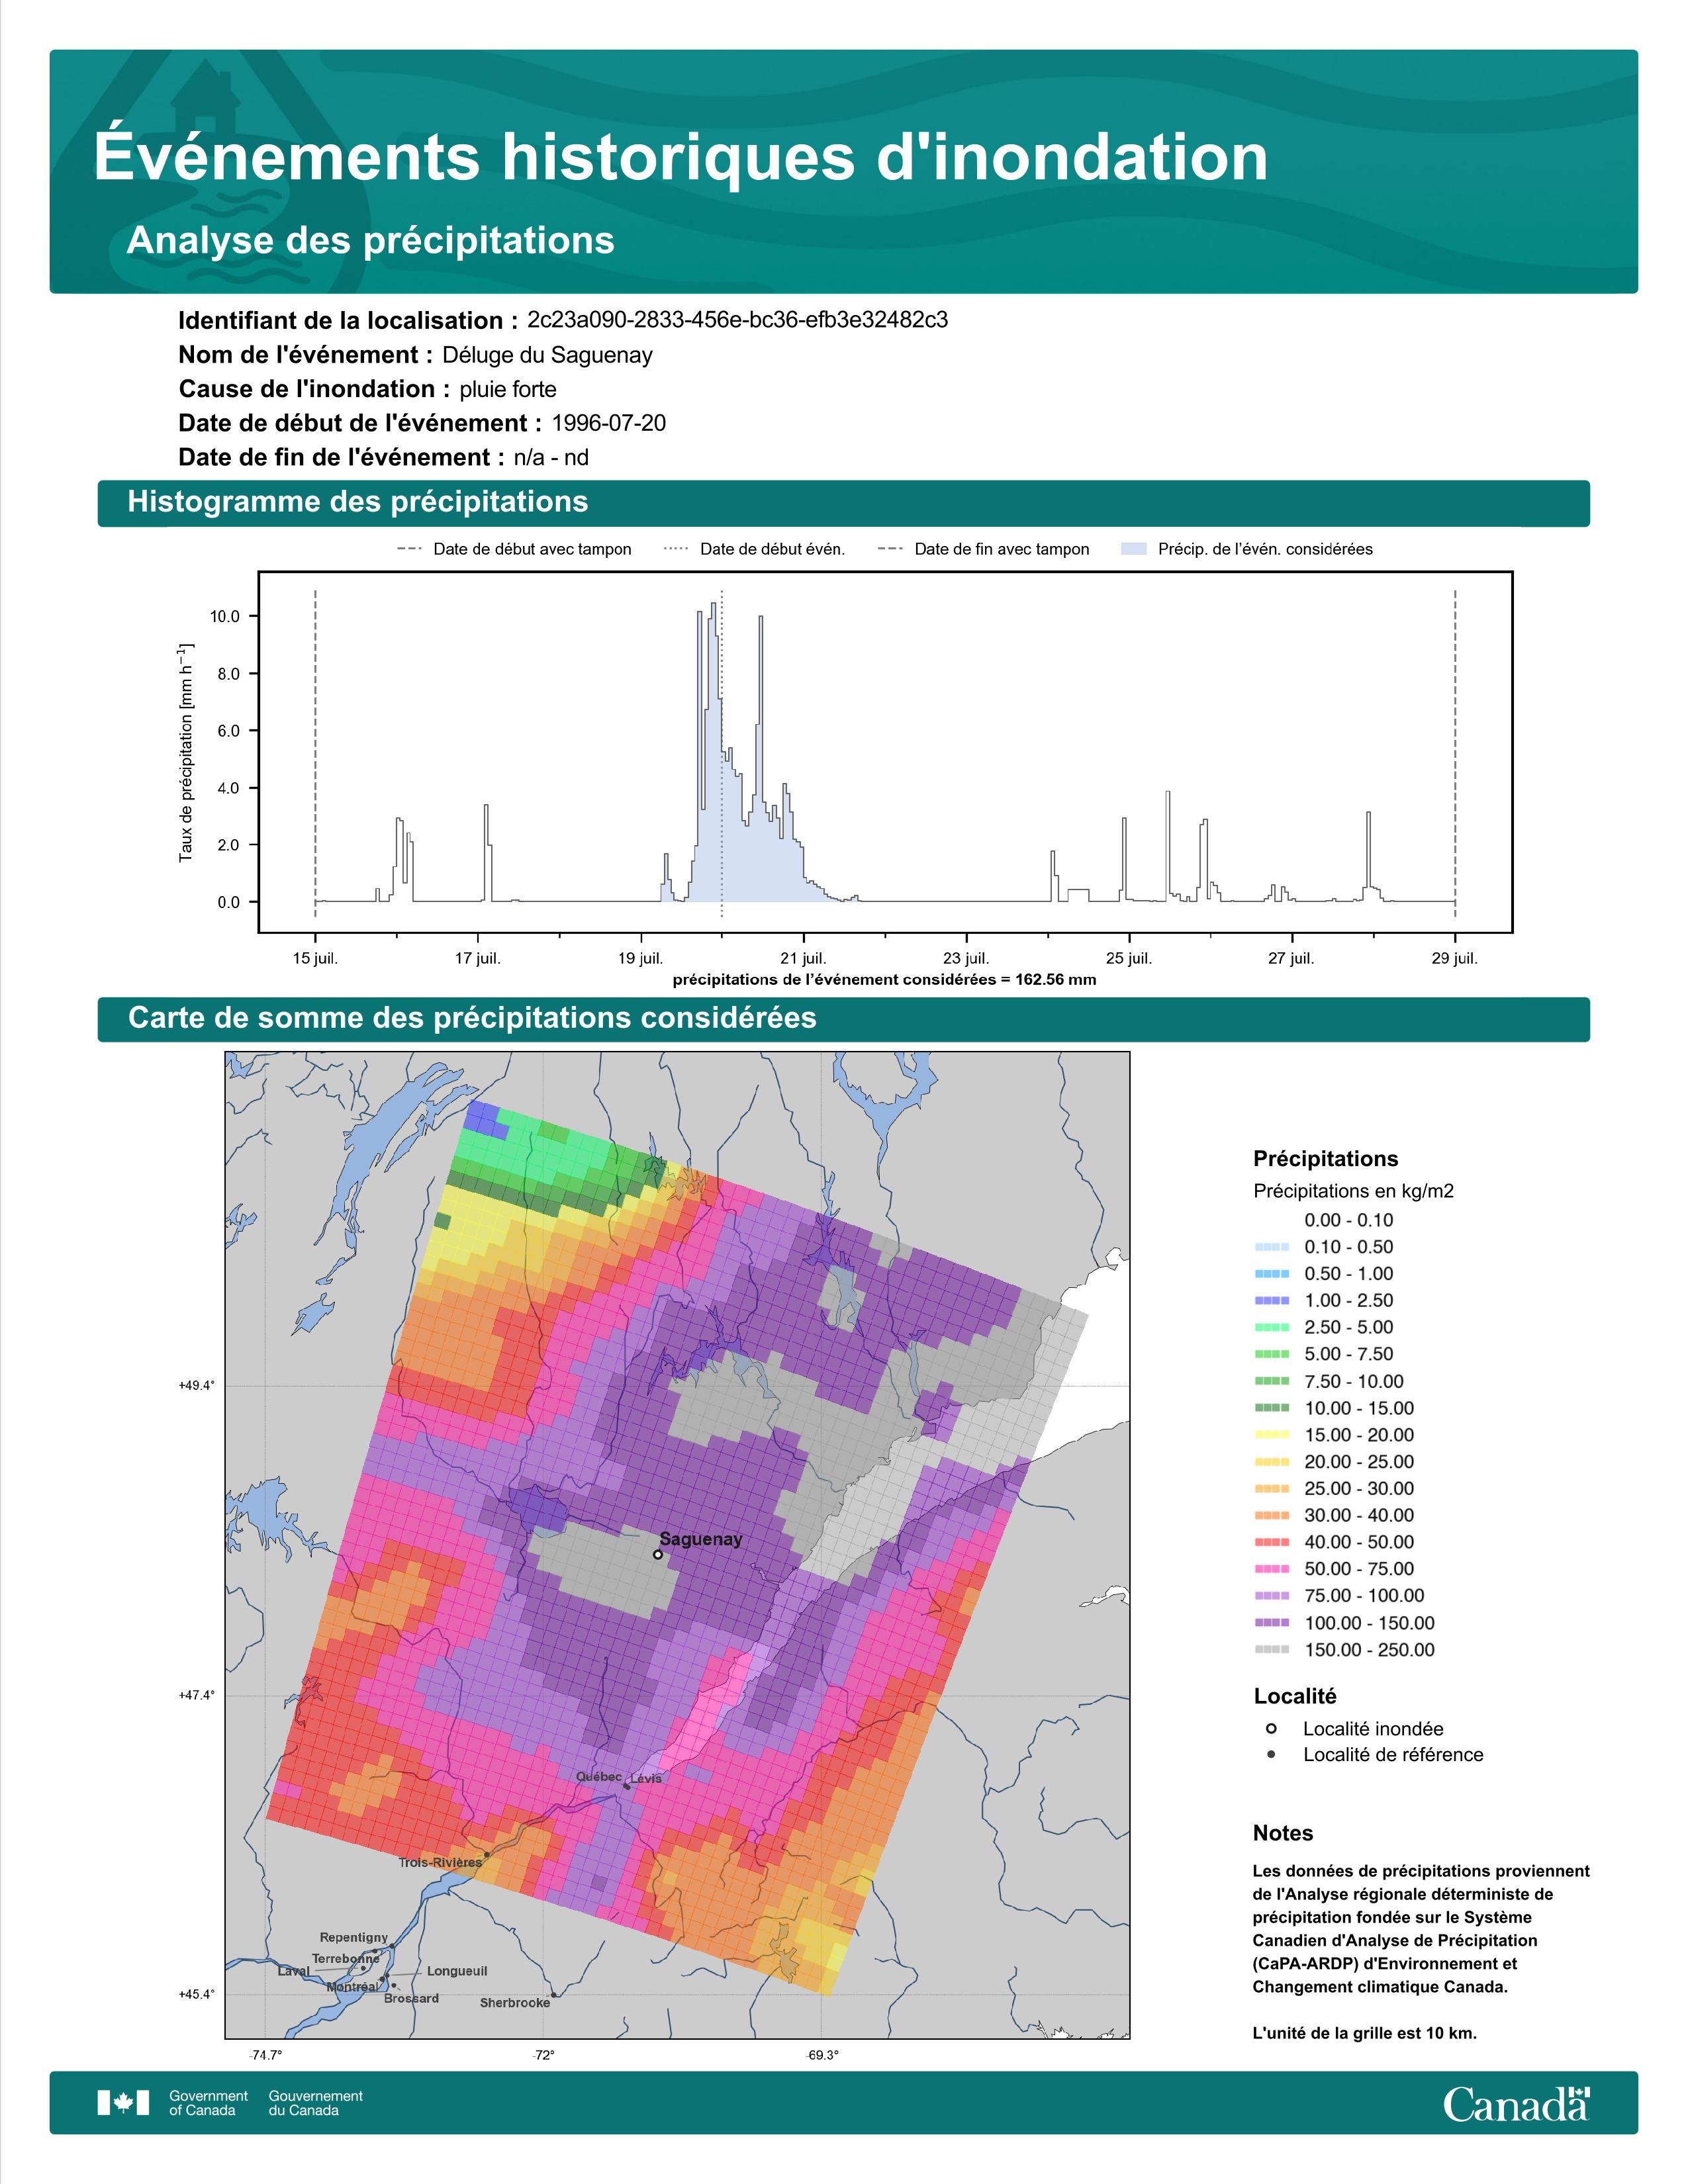Image resolution: width=1688 pixels, height=2184 pixels.
Task: Click the Trois-Rivières locality dot on map
Action: [x=487, y=1855]
